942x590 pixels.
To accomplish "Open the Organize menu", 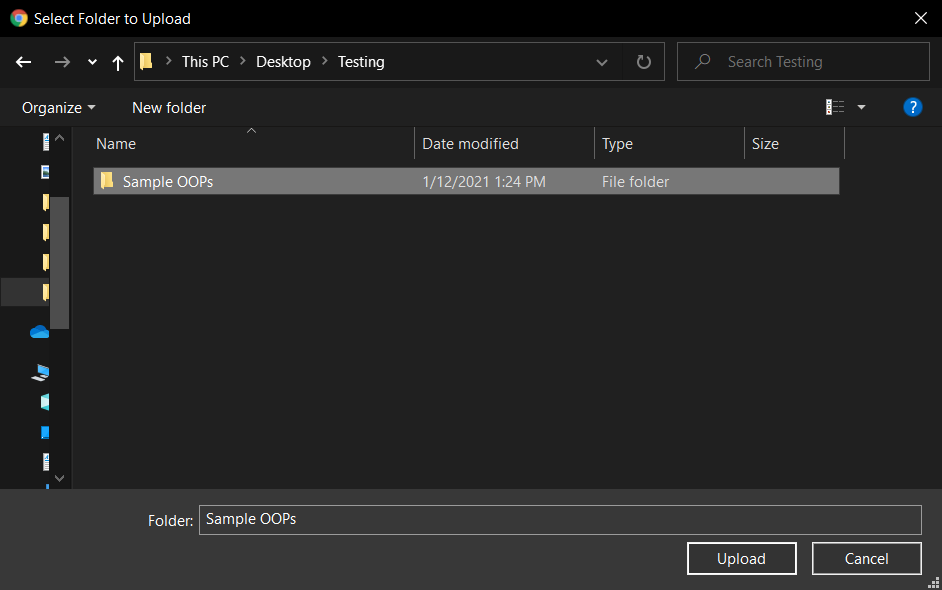I will coord(59,107).
